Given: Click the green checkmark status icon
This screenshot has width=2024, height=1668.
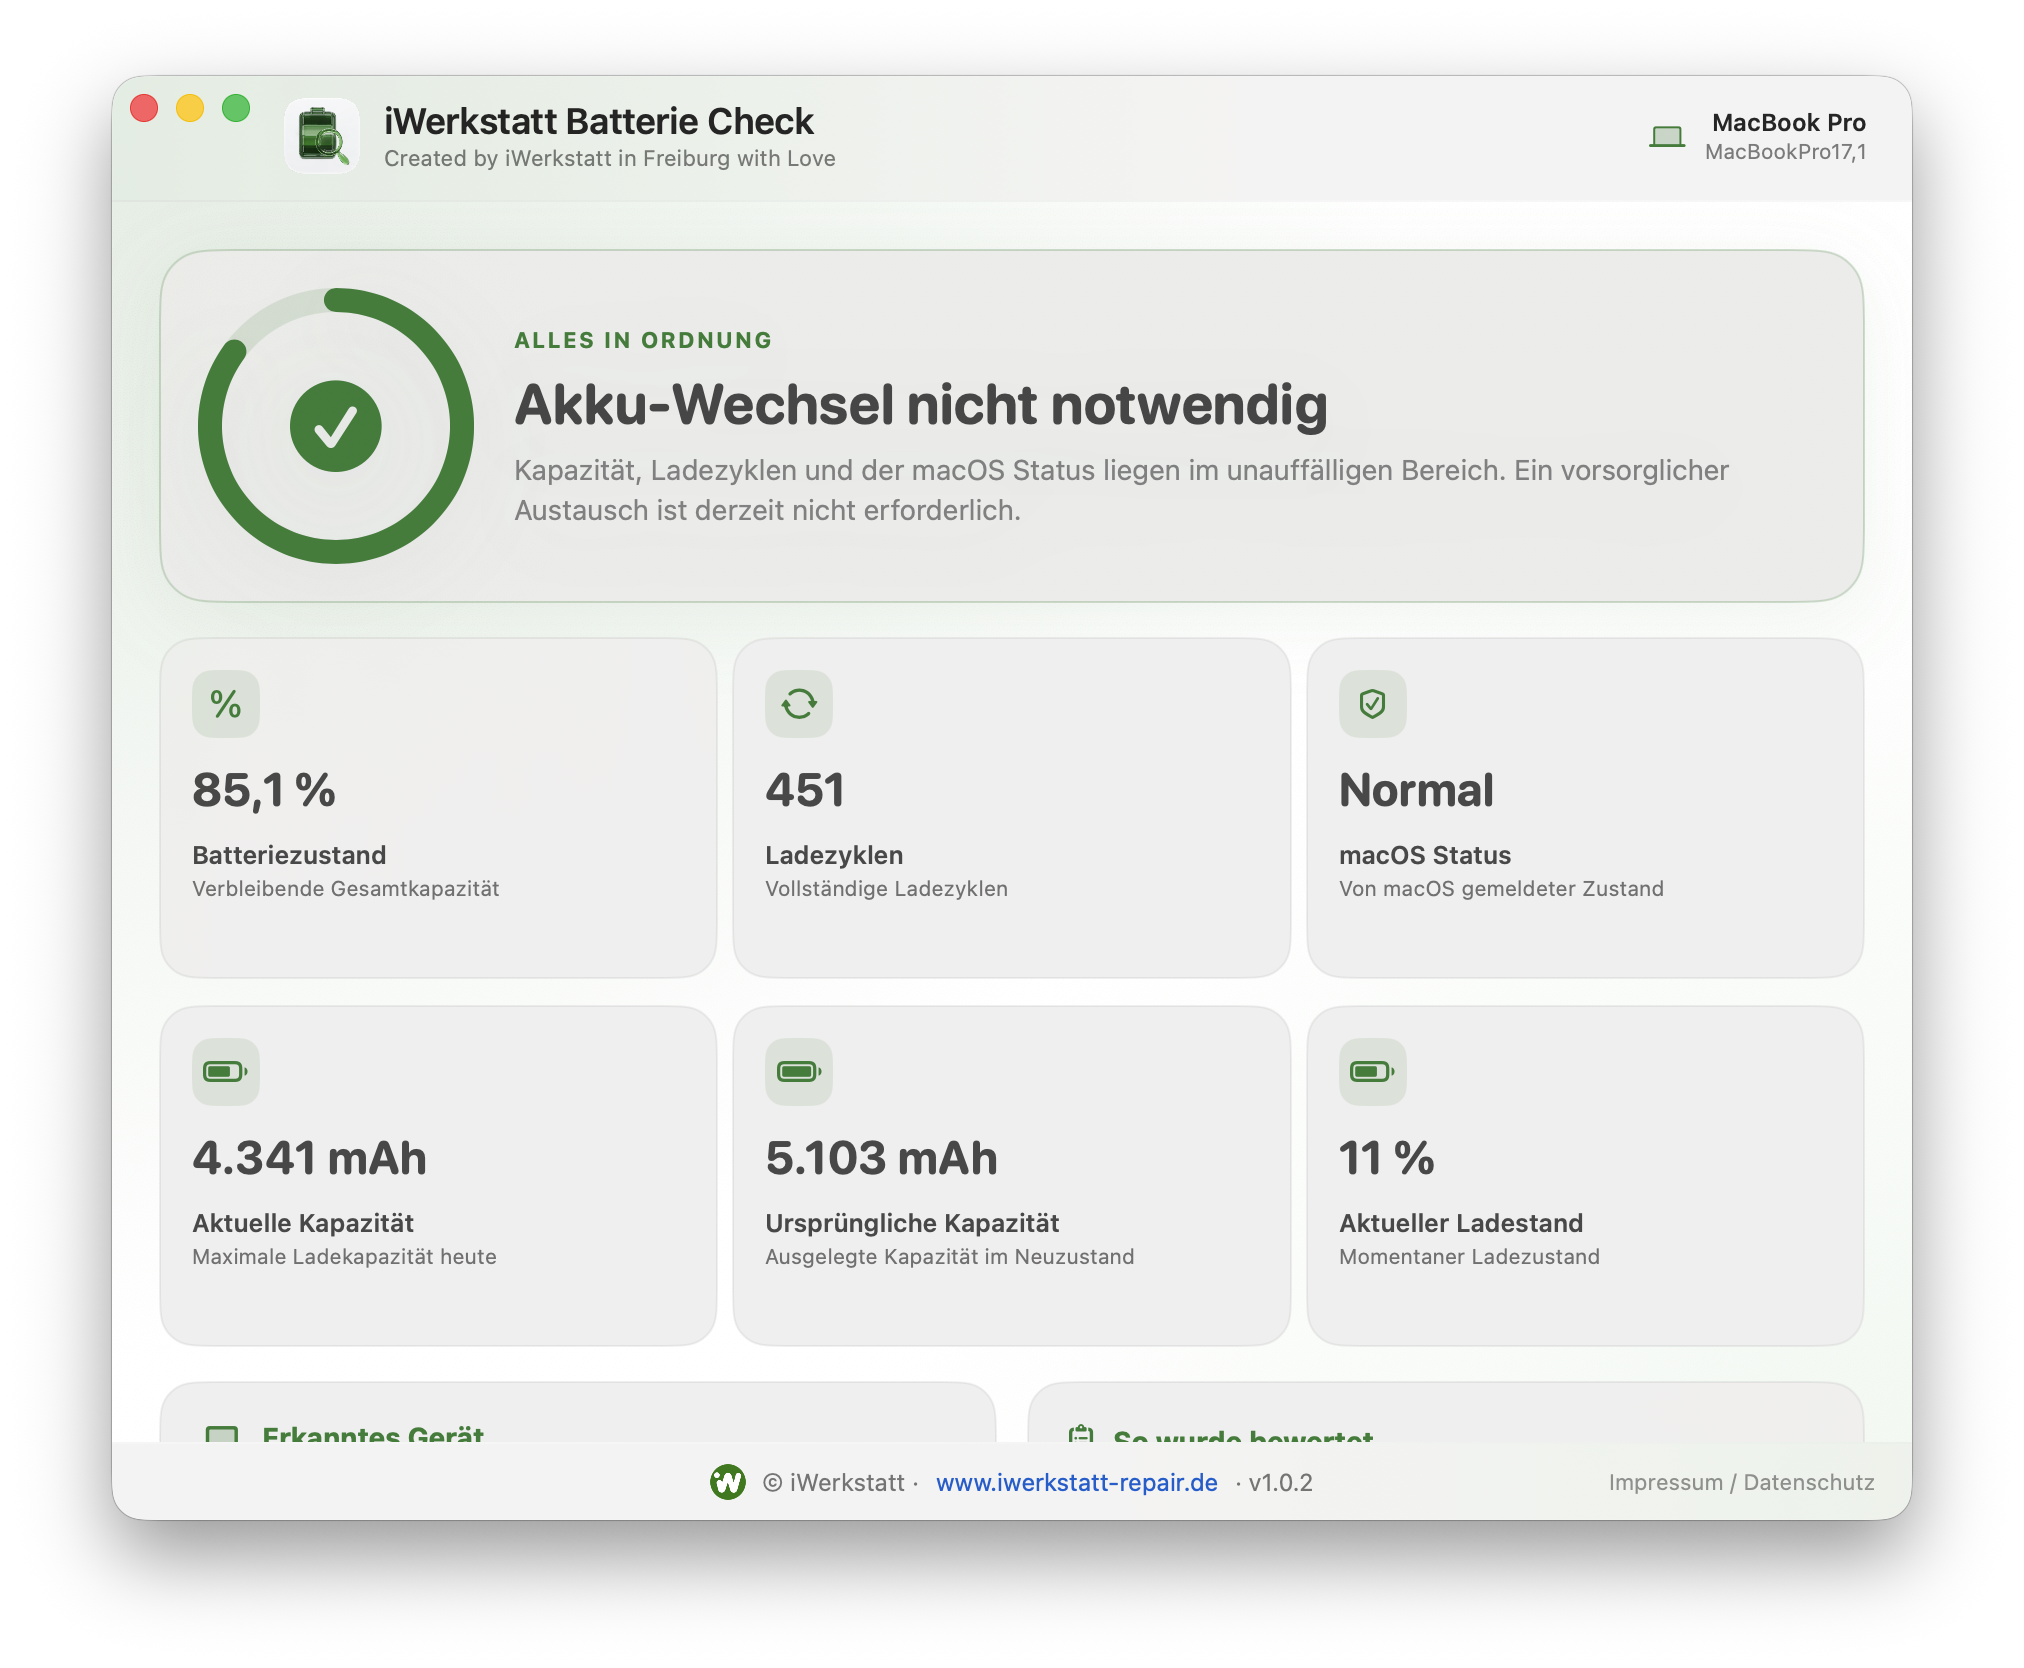Looking at the screenshot, I should pos(336,426).
